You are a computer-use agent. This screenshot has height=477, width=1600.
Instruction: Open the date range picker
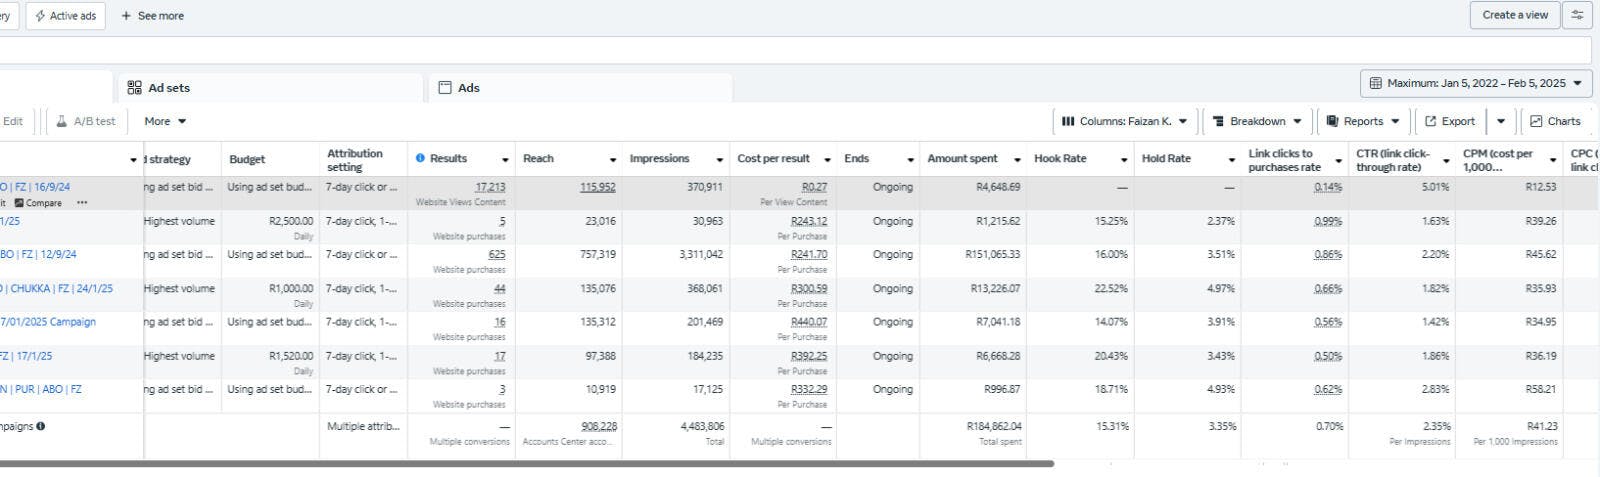1475,83
